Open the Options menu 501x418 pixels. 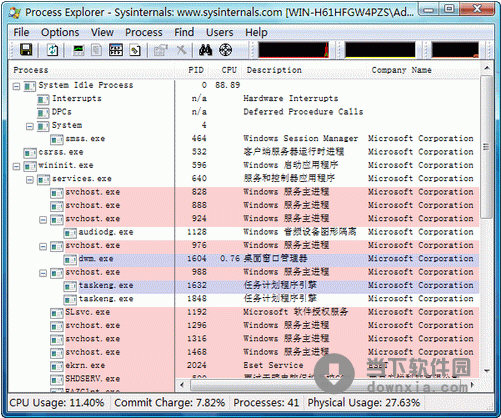point(60,32)
